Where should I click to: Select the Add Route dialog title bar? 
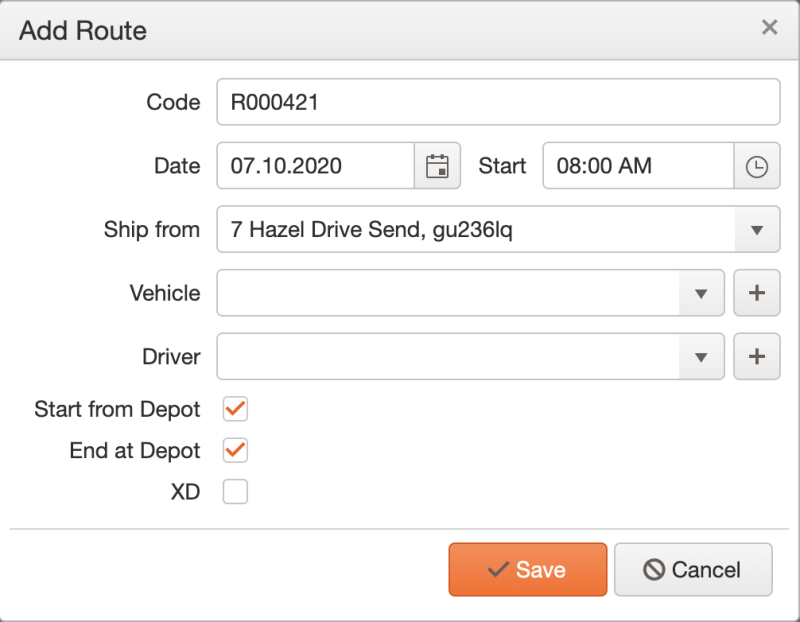point(400,30)
